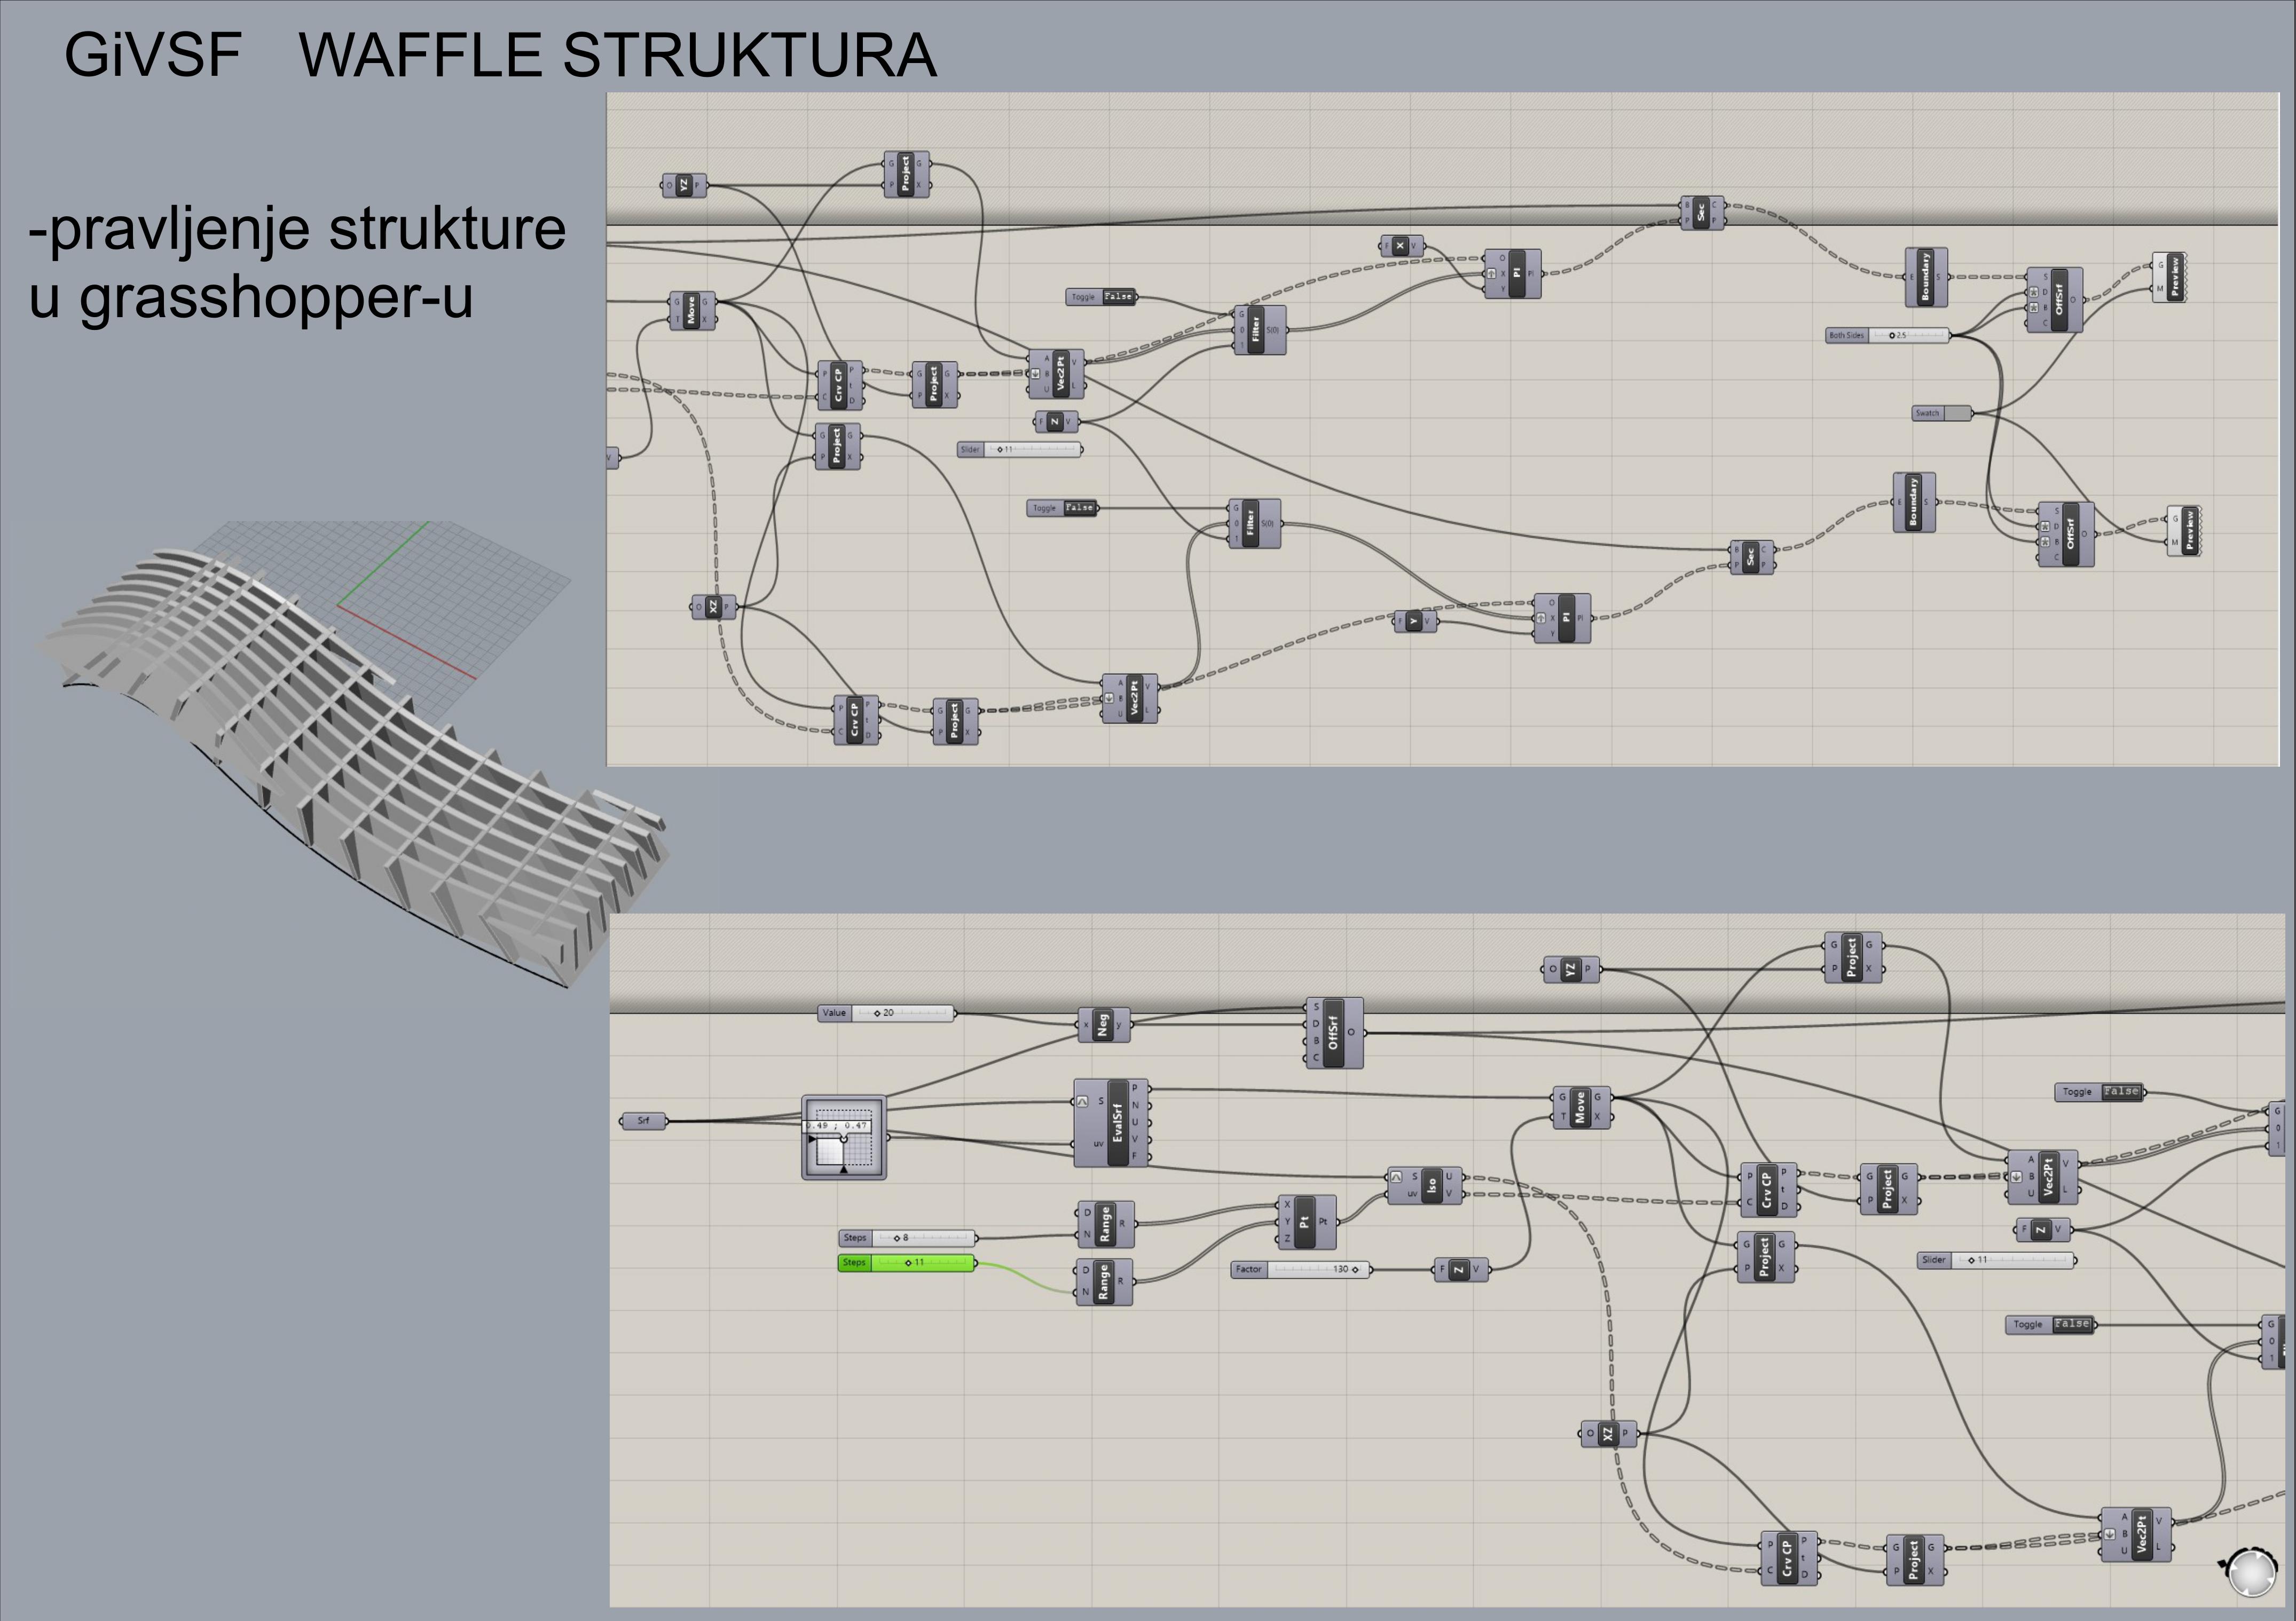Toggle the lower False toggle in top canvas
This screenshot has width=2296, height=1621.
point(1063,508)
